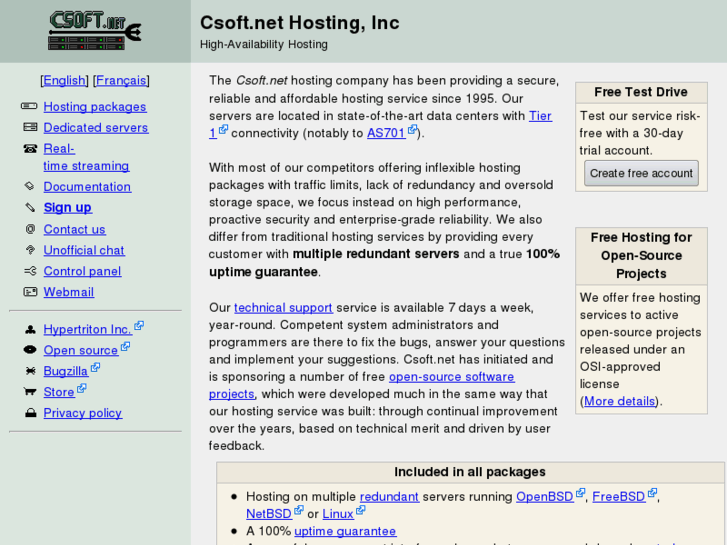Open the OpenBSD link
727x545 pixels.
pyautogui.click(x=545, y=497)
